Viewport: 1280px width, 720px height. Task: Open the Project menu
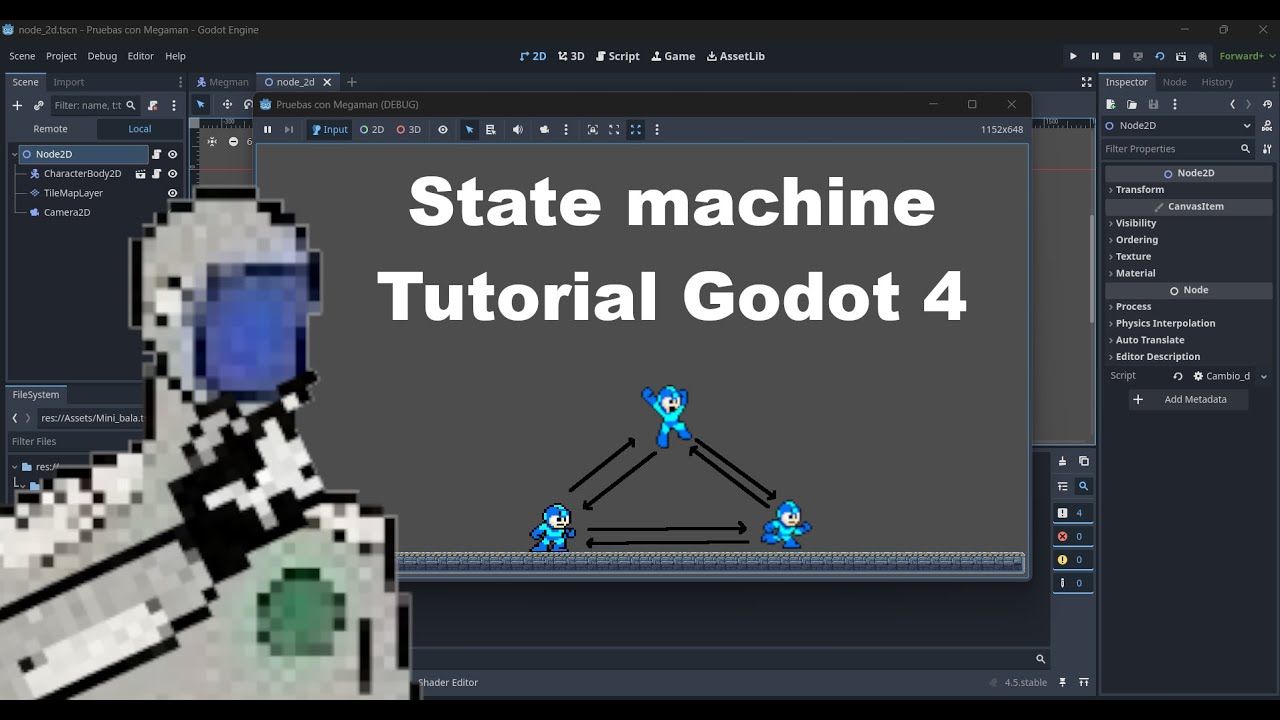pyautogui.click(x=61, y=56)
